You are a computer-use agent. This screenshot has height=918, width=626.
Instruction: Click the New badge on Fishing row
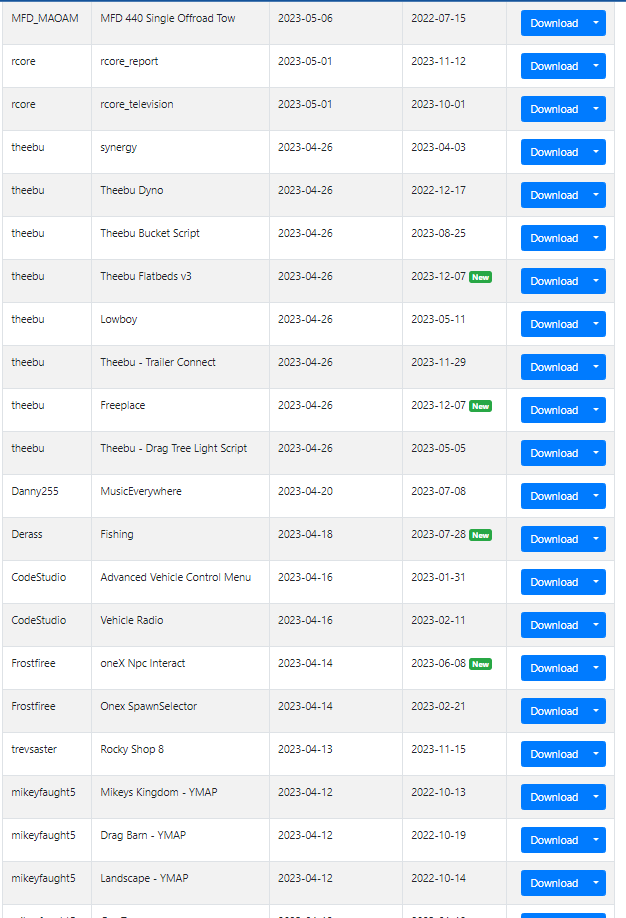[481, 535]
